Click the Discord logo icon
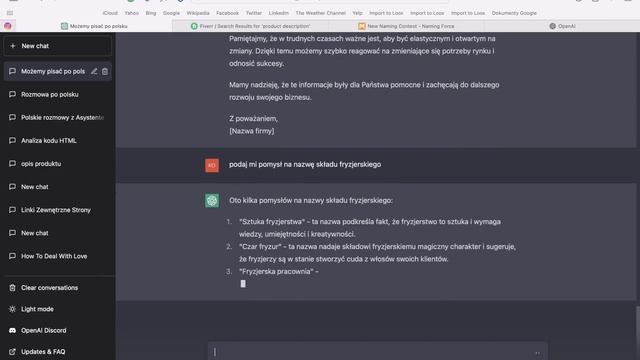Image resolution: width=640 pixels, height=360 pixels. pos(12,330)
